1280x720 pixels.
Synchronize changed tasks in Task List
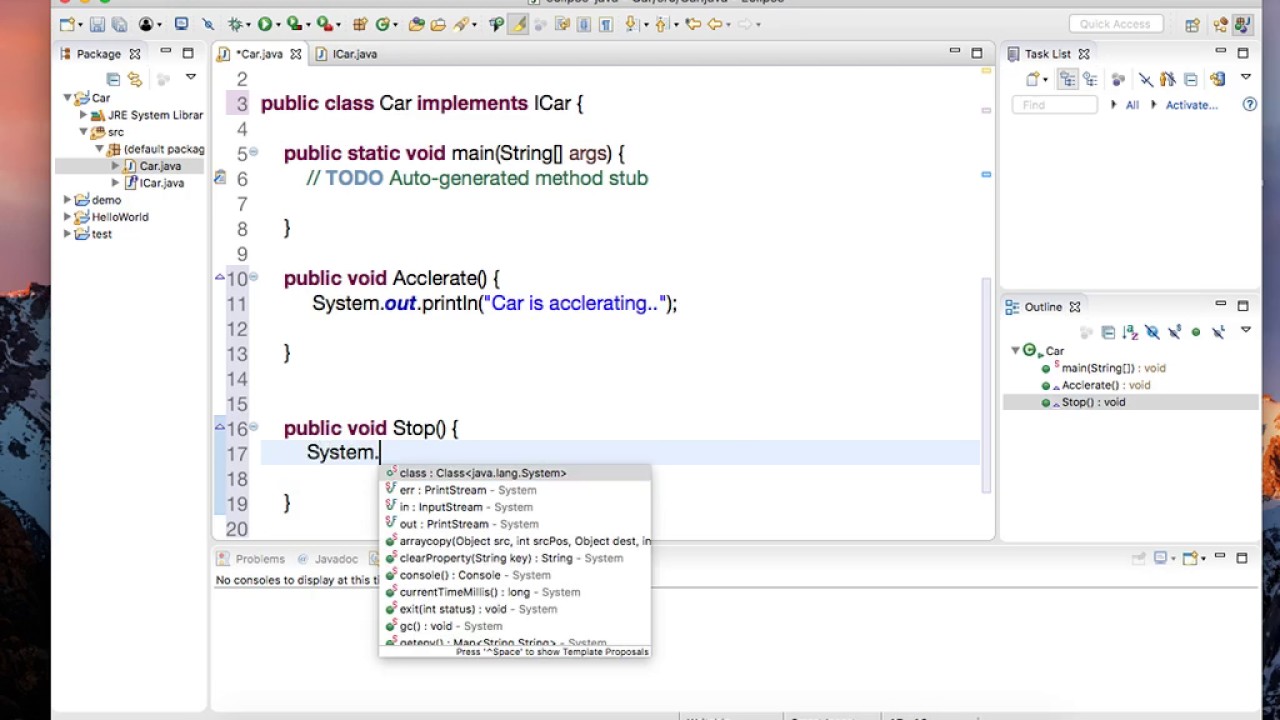(1217, 79)
